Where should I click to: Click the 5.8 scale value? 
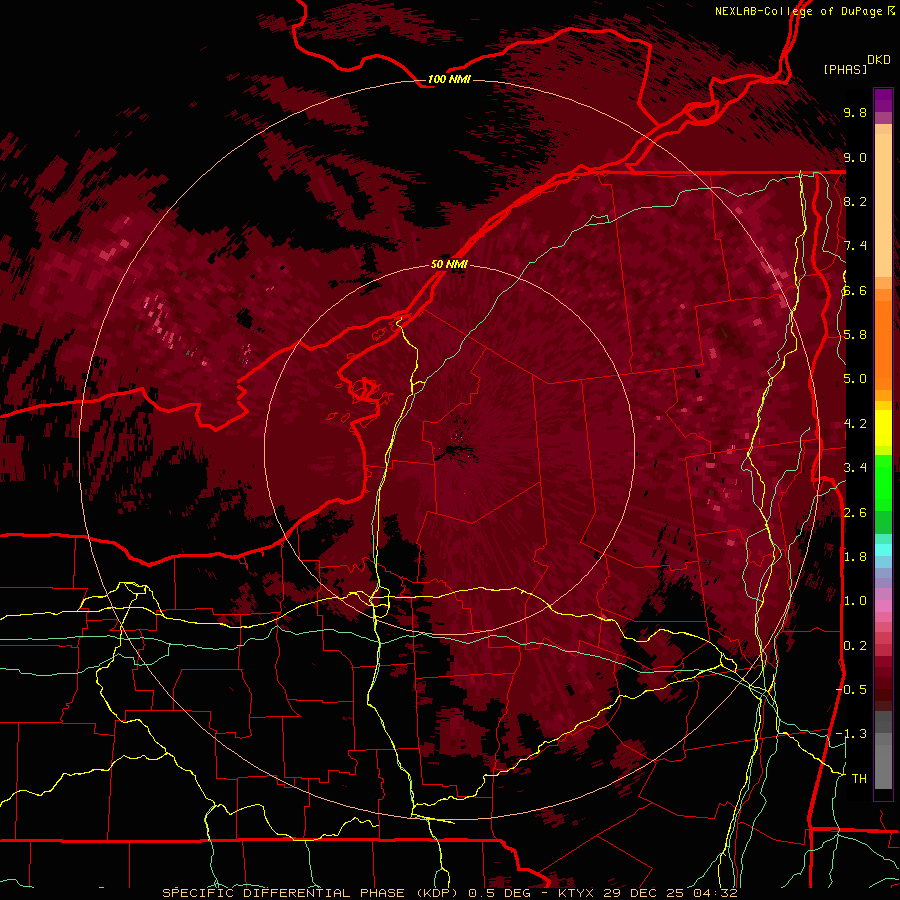pos(855,335)
